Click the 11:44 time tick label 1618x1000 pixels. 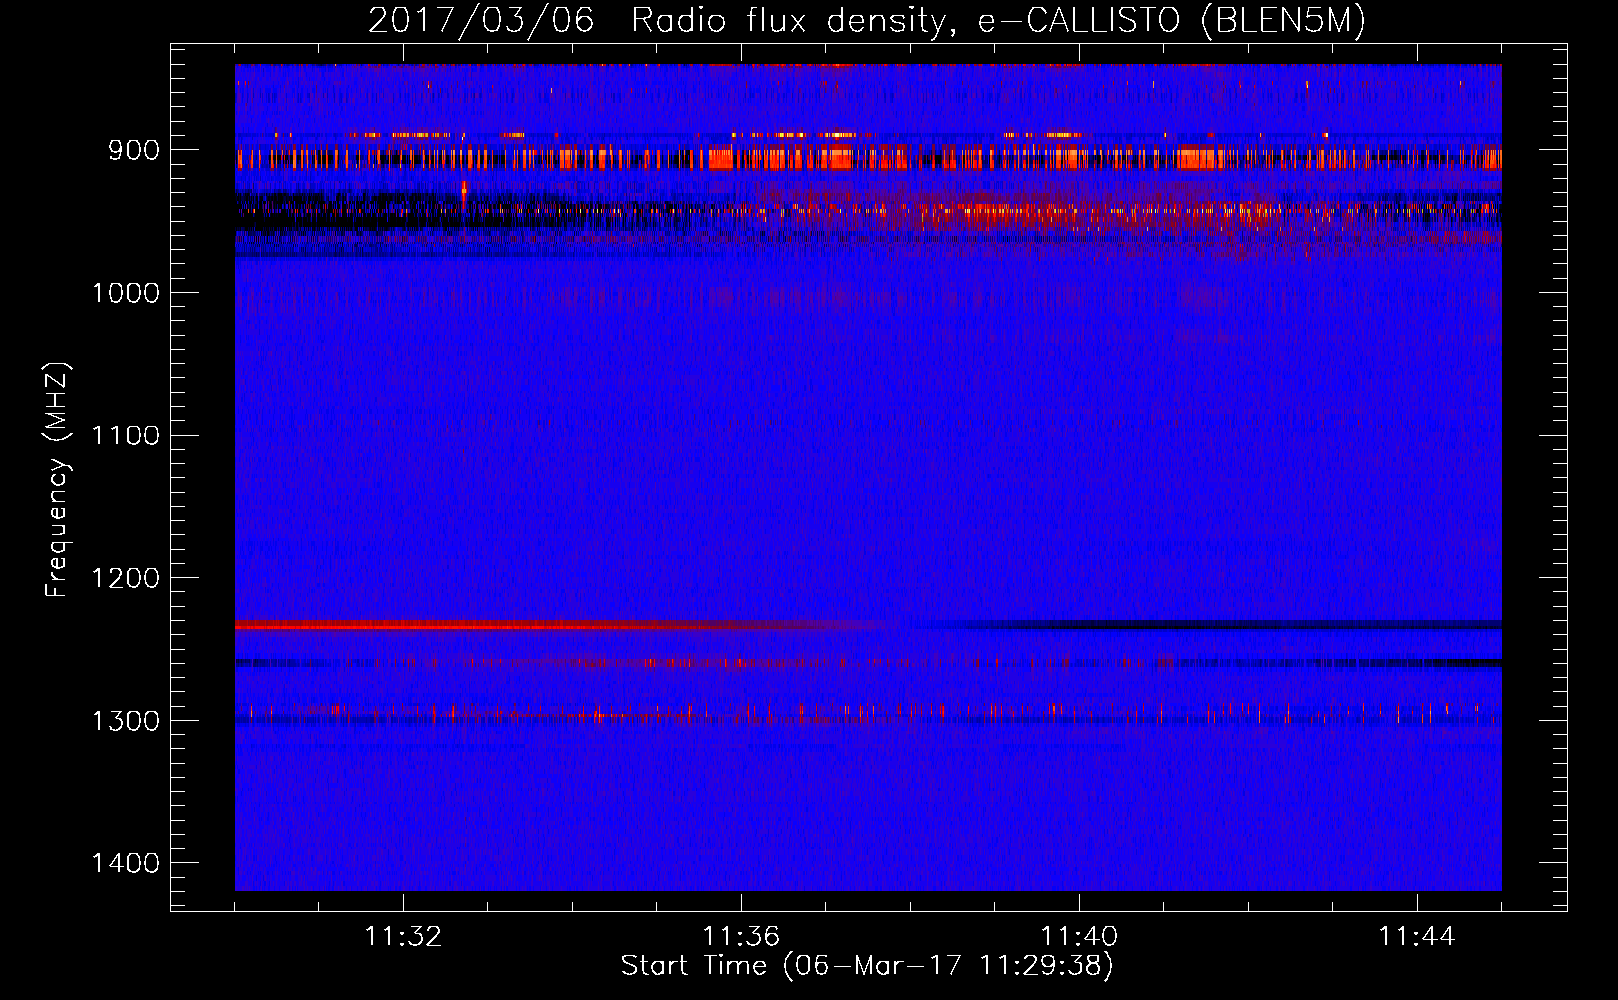pyautogui.click(x=1417, y=937)
